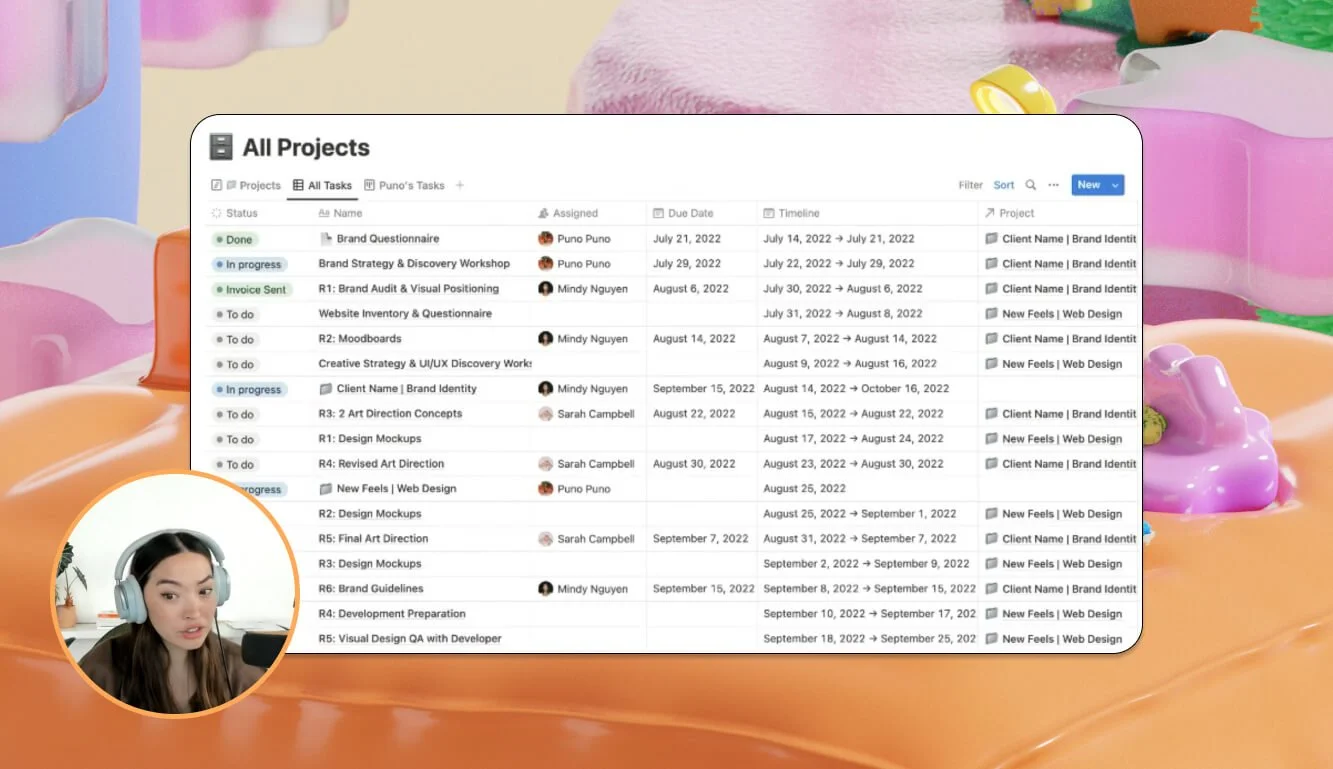Viewport: 1333px width, 769px height.
Task: Open the three-dots view options menu
Action: pos(1053,185)
